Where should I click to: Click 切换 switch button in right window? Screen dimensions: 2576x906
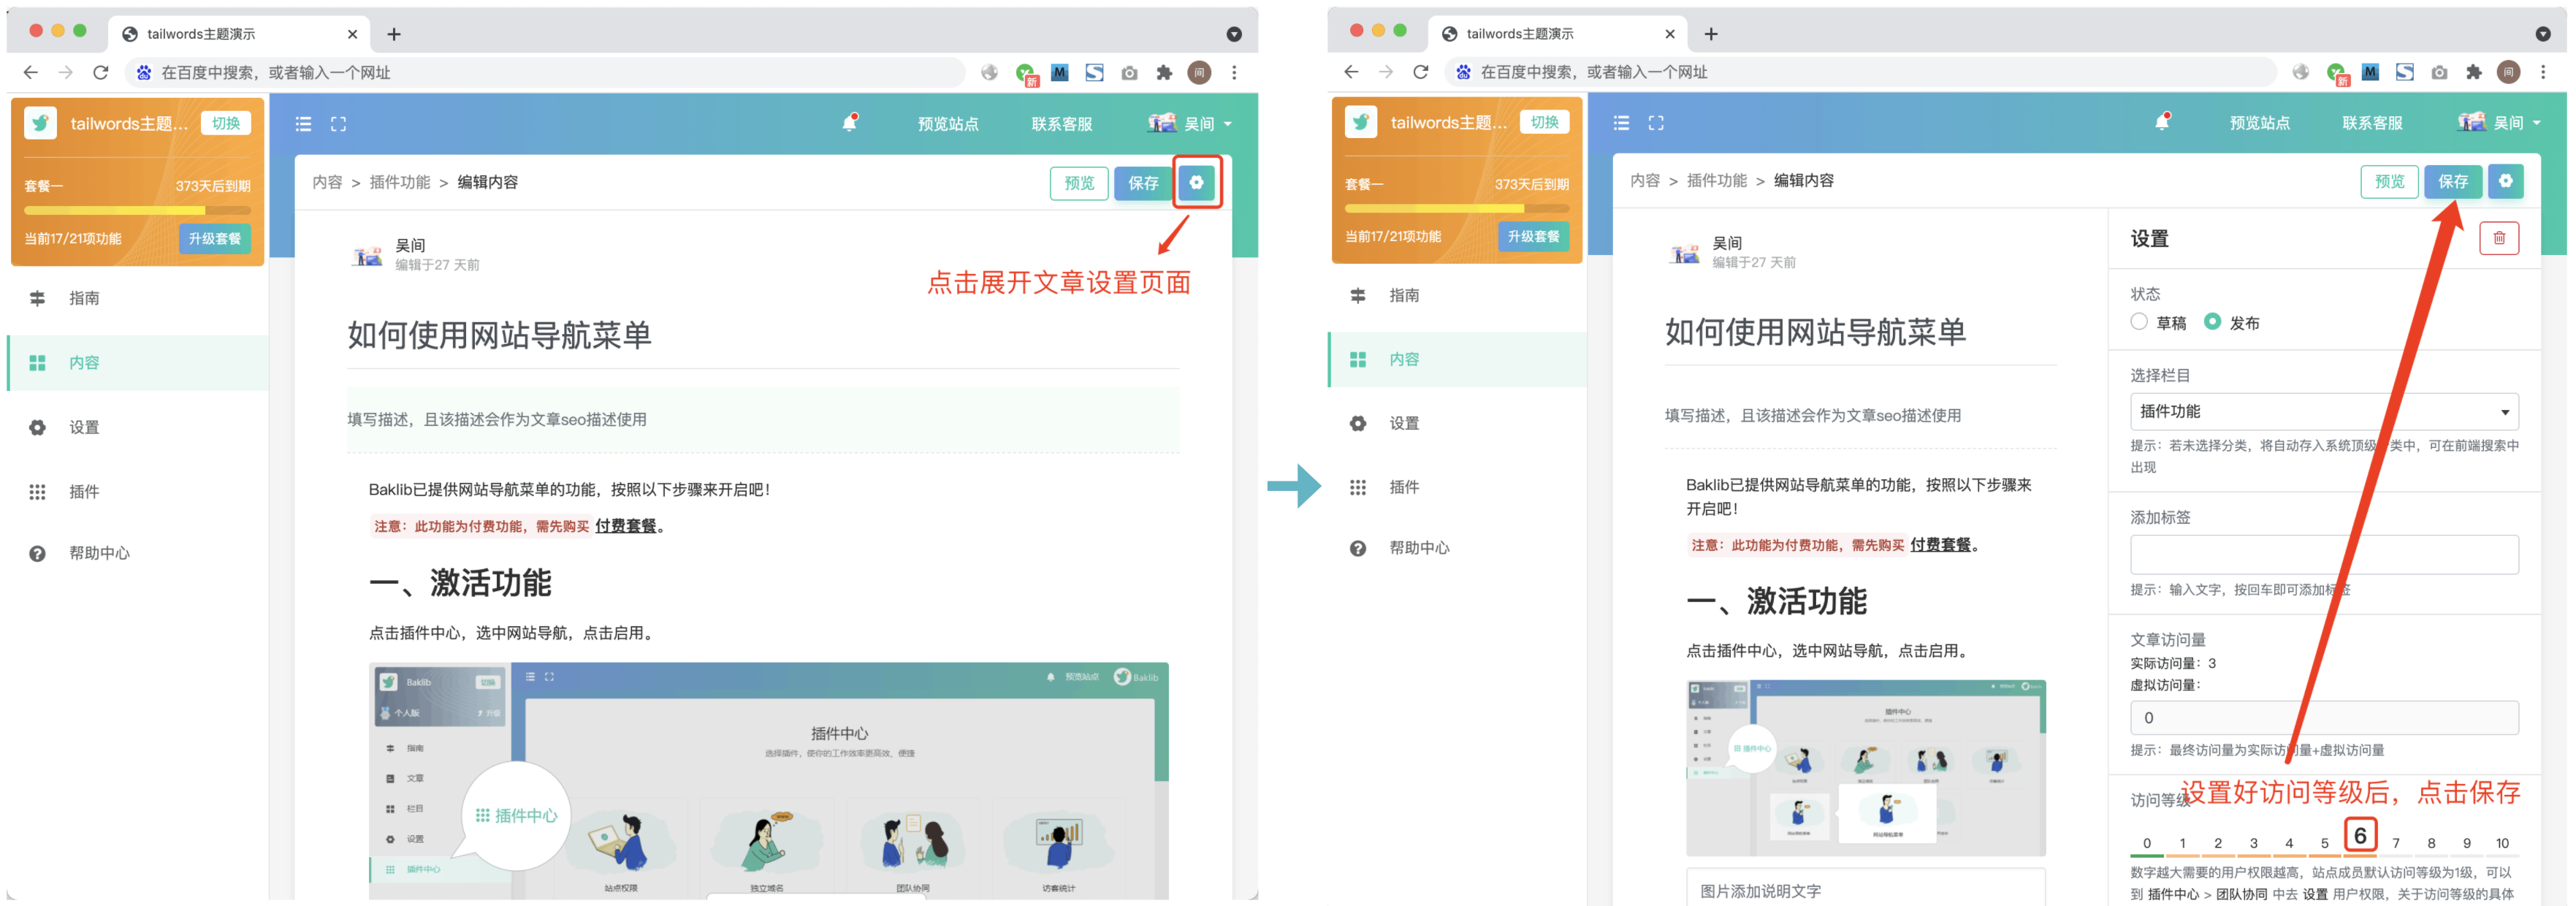(1544, 122)
